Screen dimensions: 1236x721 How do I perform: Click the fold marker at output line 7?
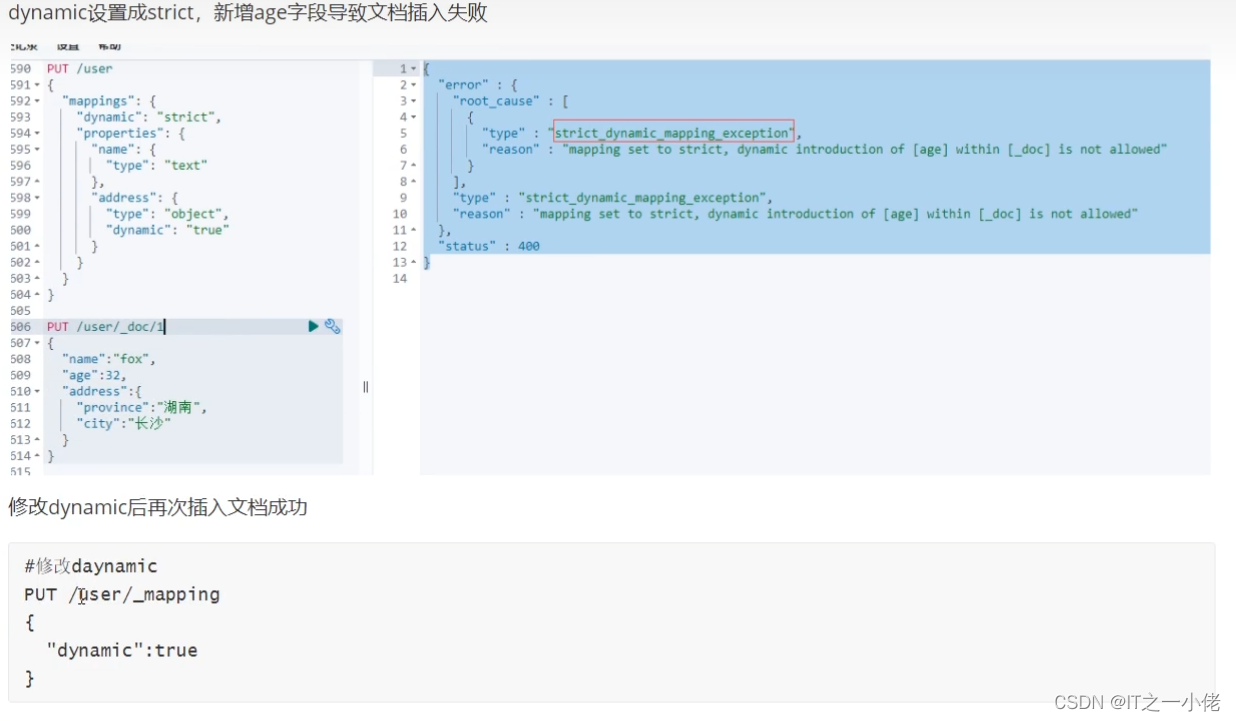click(x=413, y=166)
